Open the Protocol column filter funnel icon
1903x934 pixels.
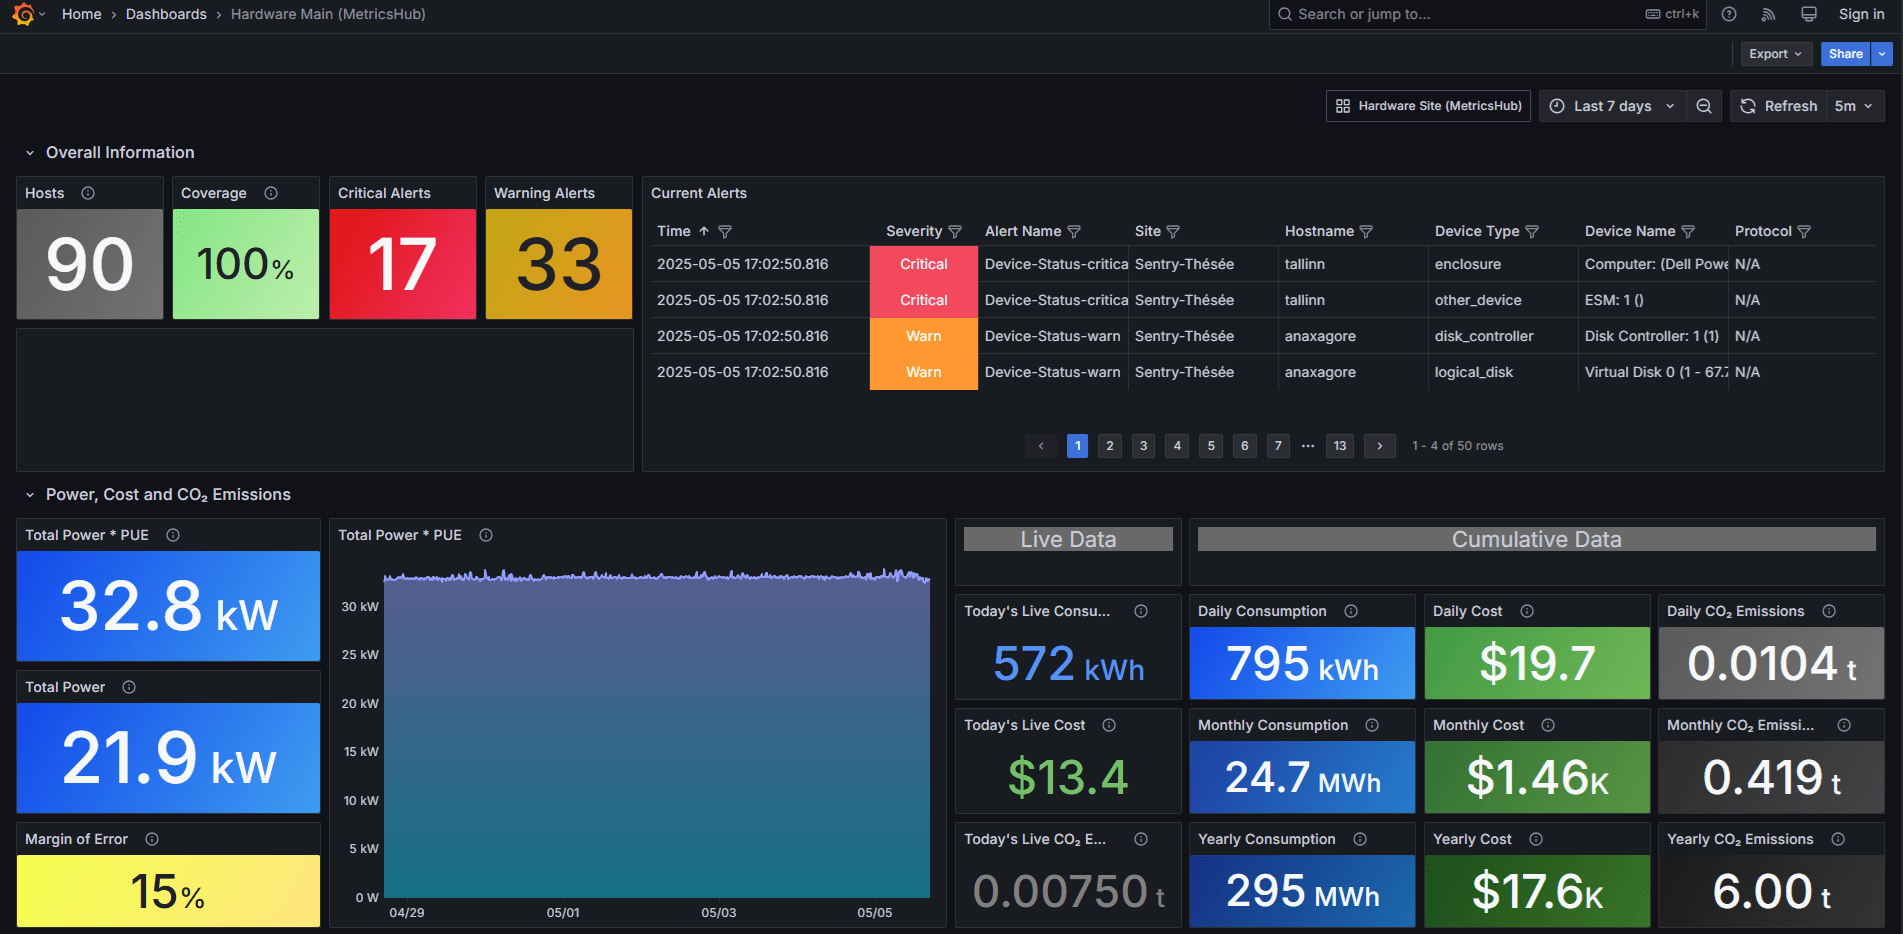[x=1806, y=231]
